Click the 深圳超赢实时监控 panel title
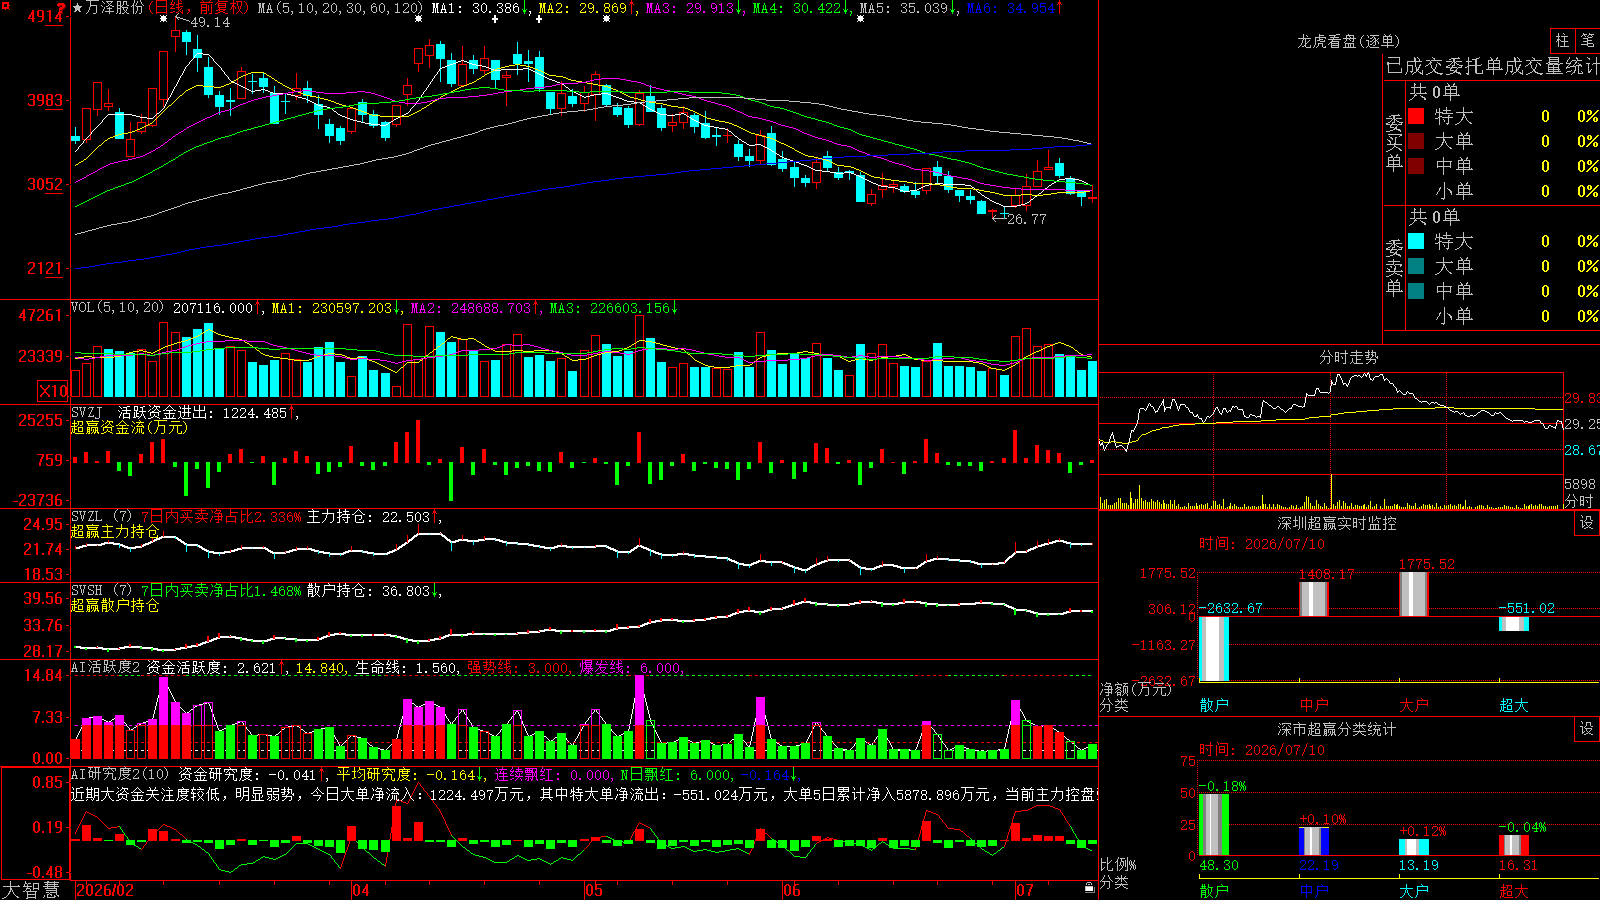1600x900 pixels. (x=1336, y=523)
